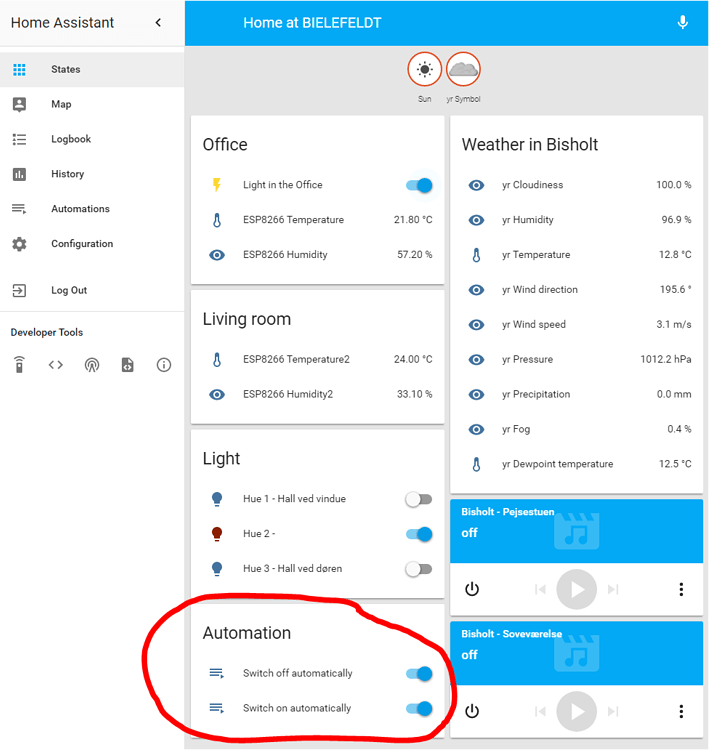709x750 pixels.
Task: Open the Info developer tool icon
Action: click(164, 365)
